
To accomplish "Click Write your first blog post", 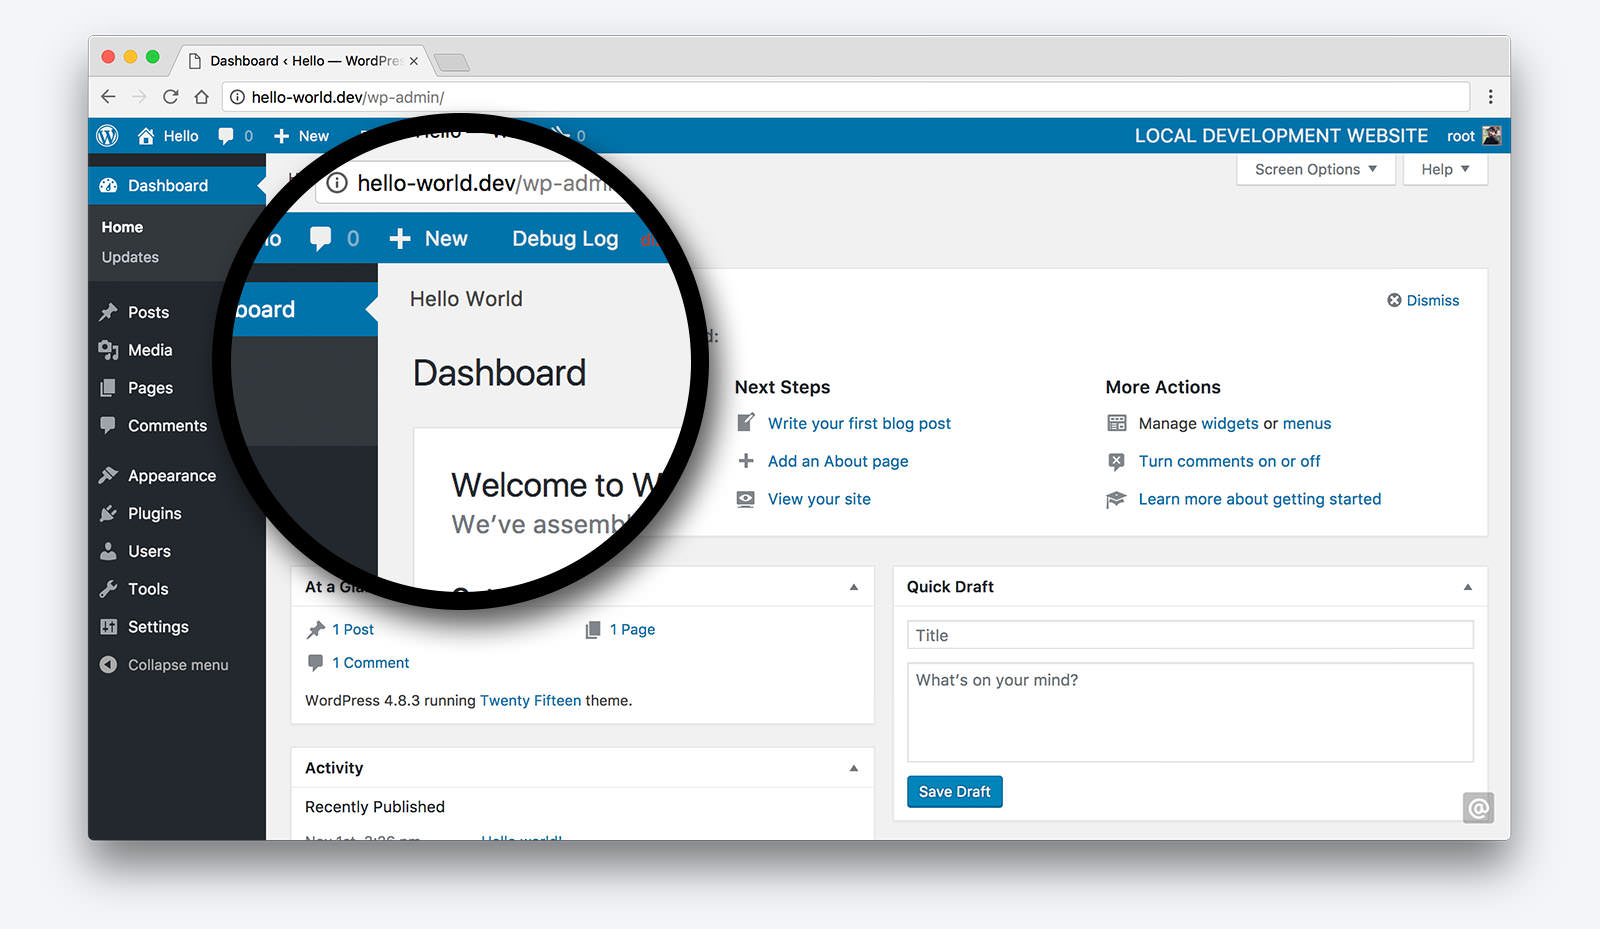I will [859, 423].
